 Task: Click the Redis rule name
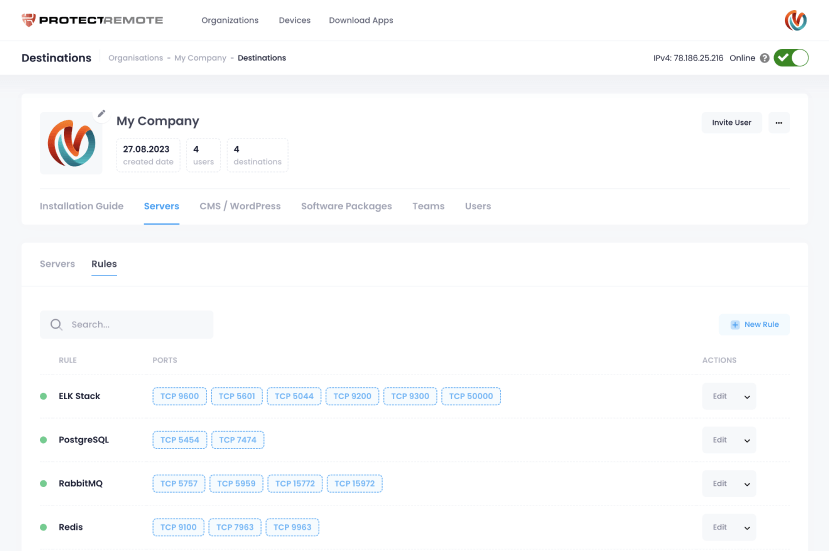(x=71, y=527)
